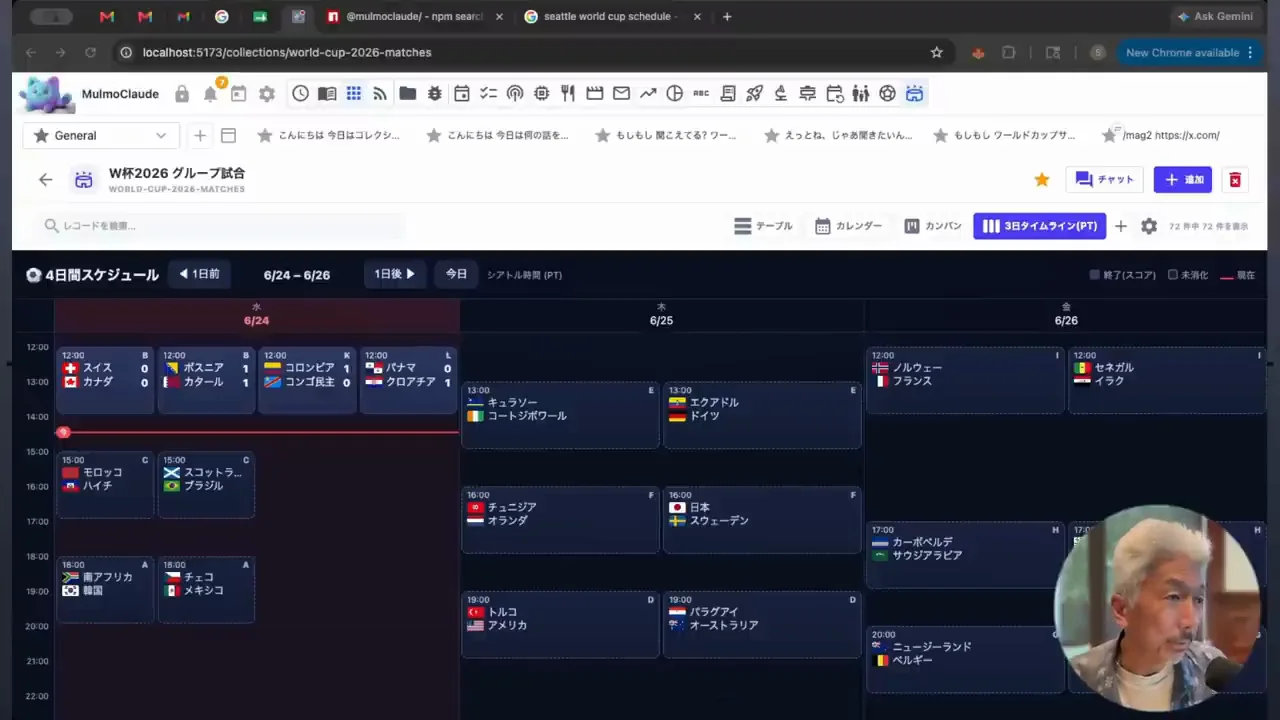
Task: Open the notifications bell
Action: point(210,94)
